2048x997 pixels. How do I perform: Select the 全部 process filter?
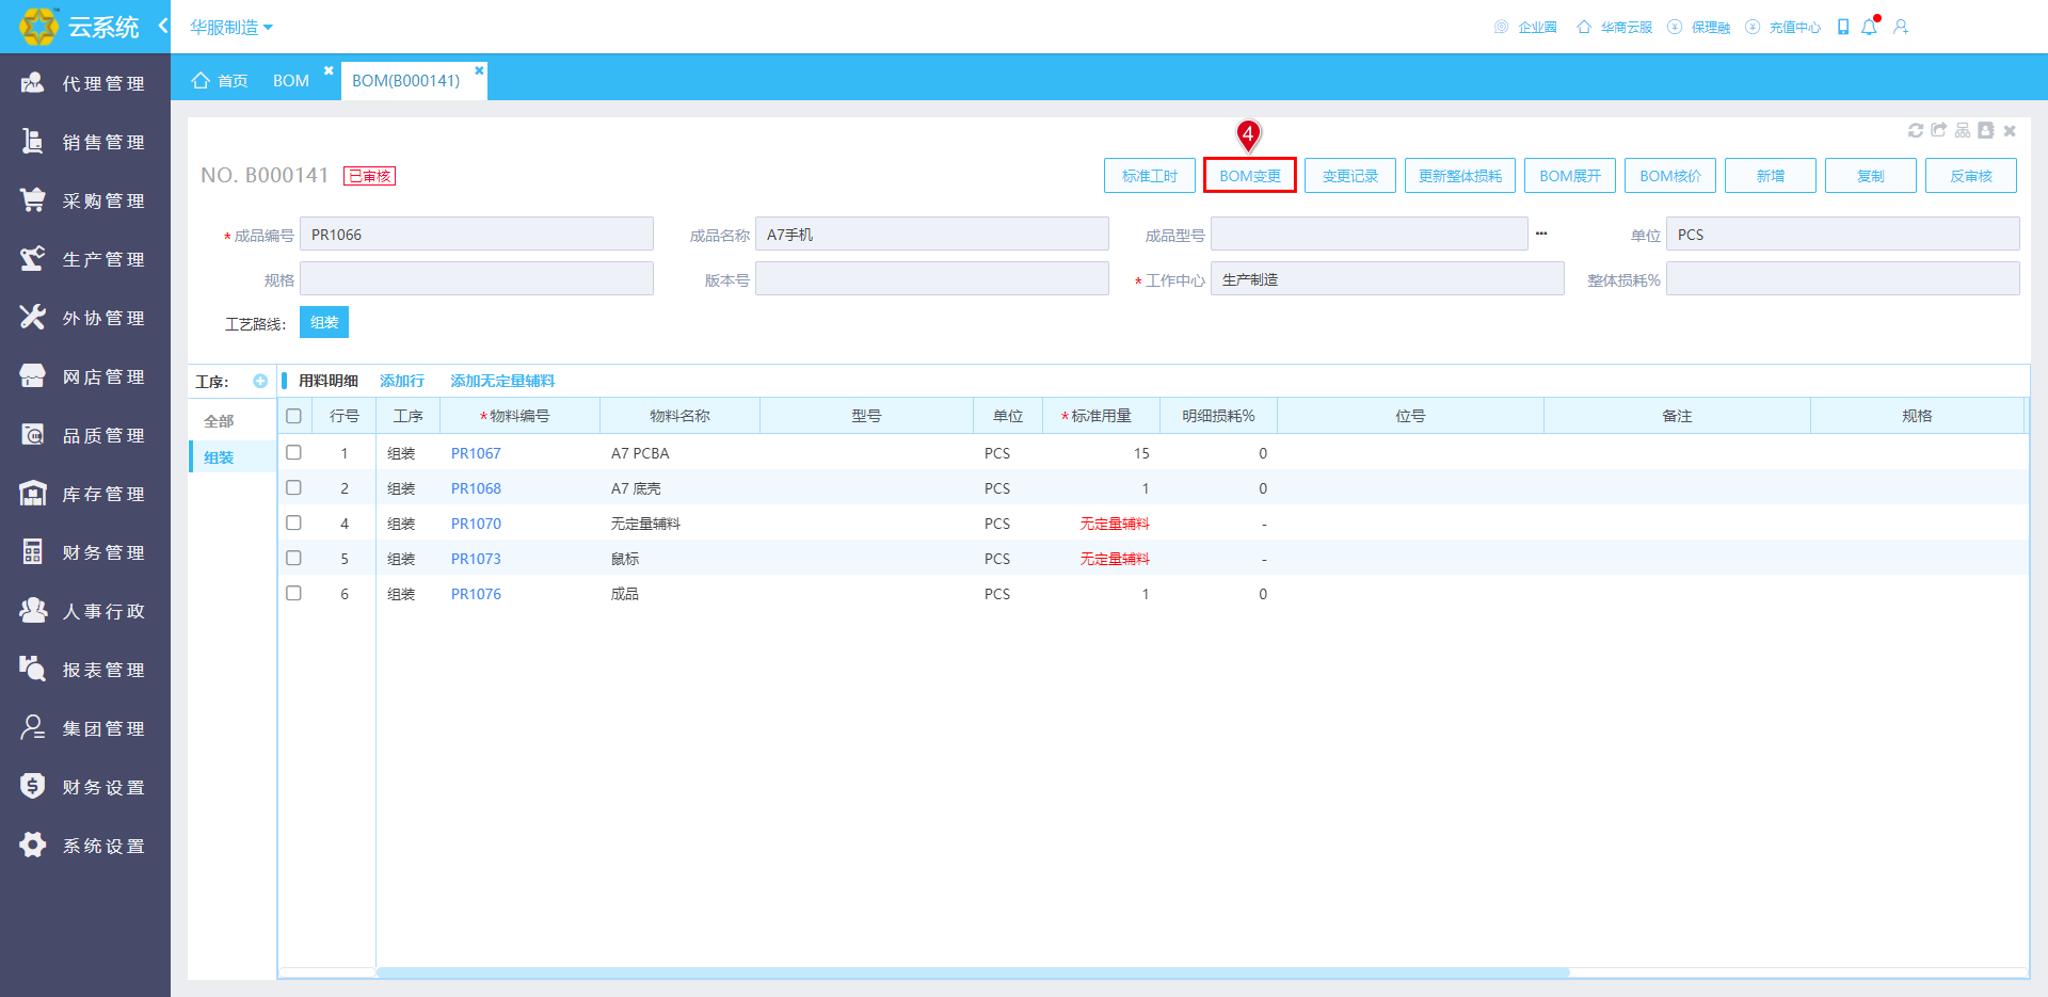pos(219,421)
